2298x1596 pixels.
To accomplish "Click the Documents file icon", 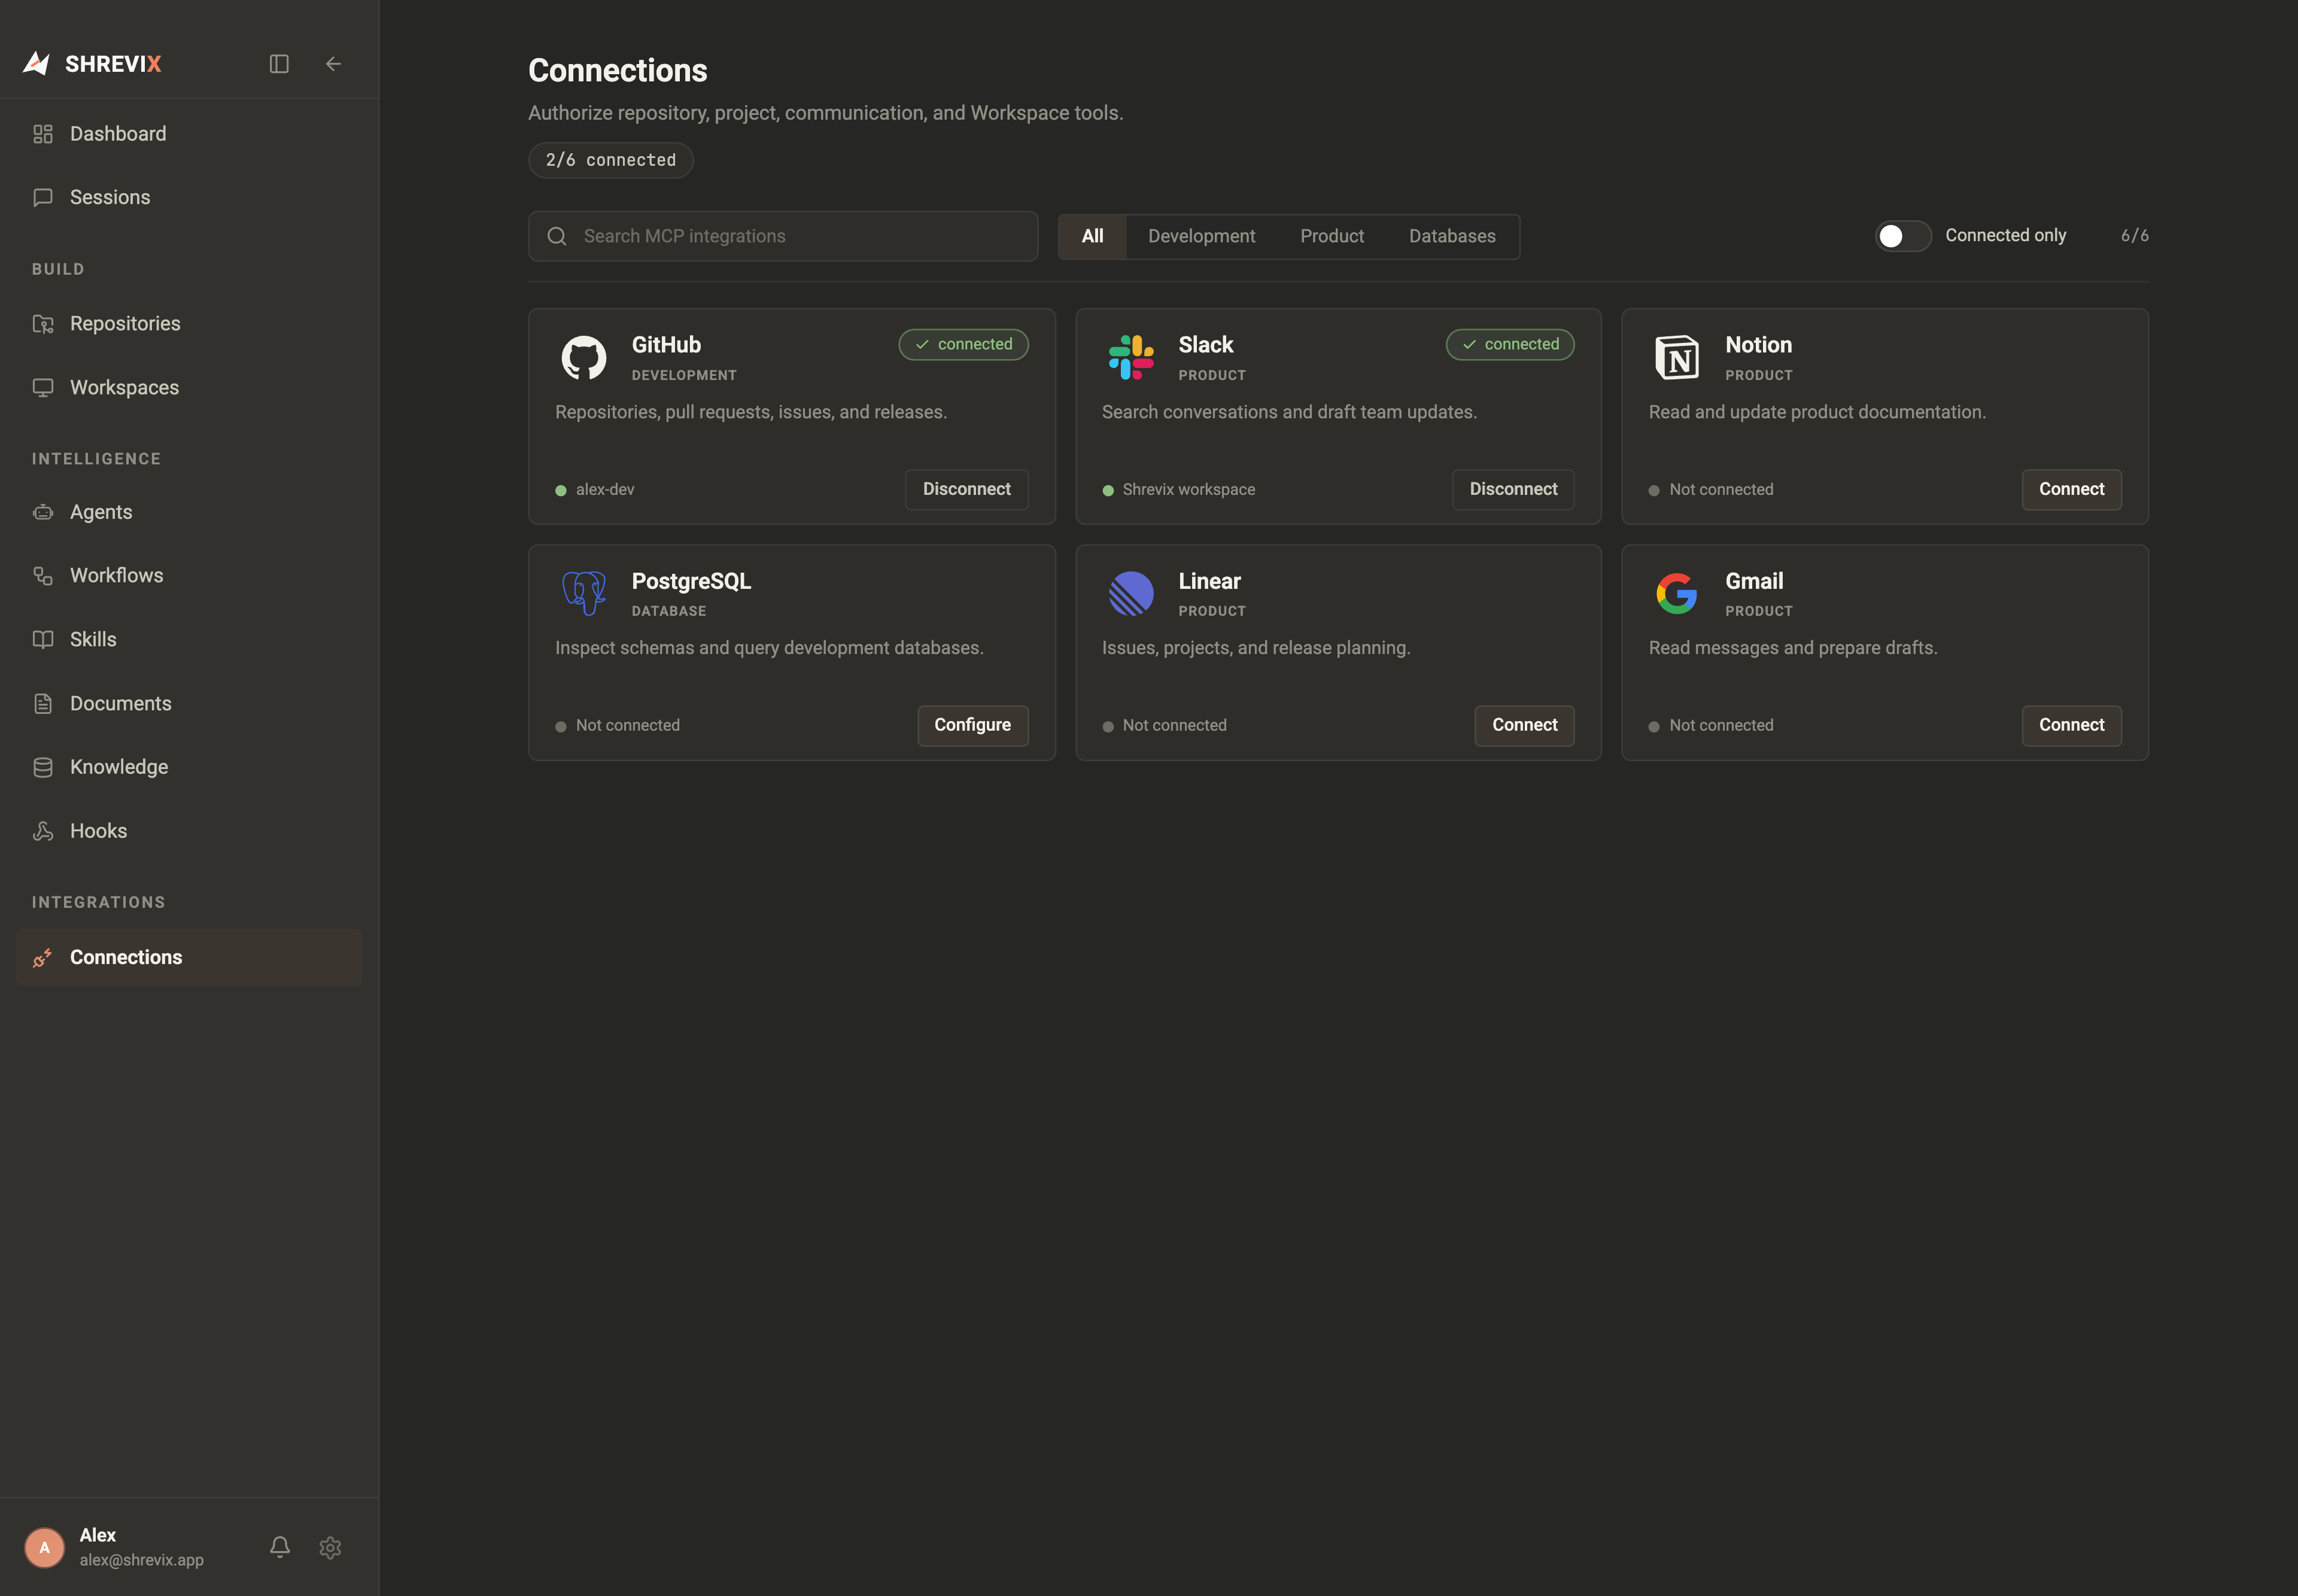I will [x=43, y=704].
